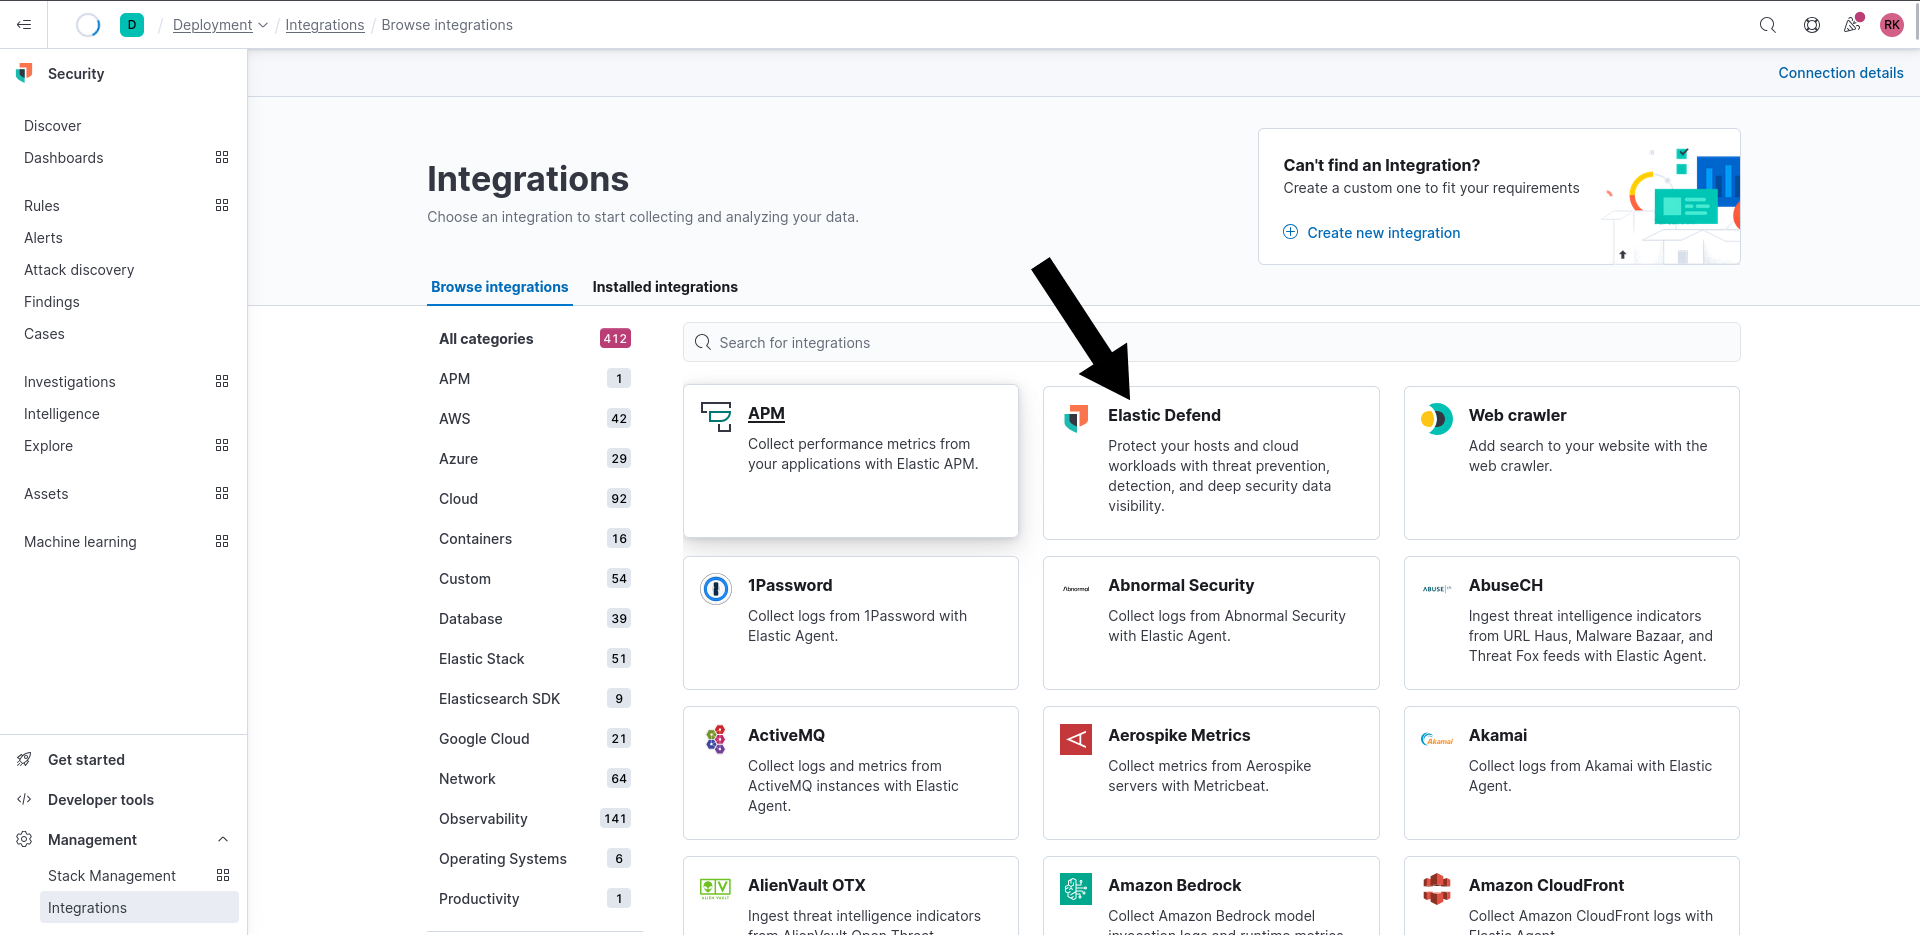Open the search magnifier icon in header

tap(1768, 25)
